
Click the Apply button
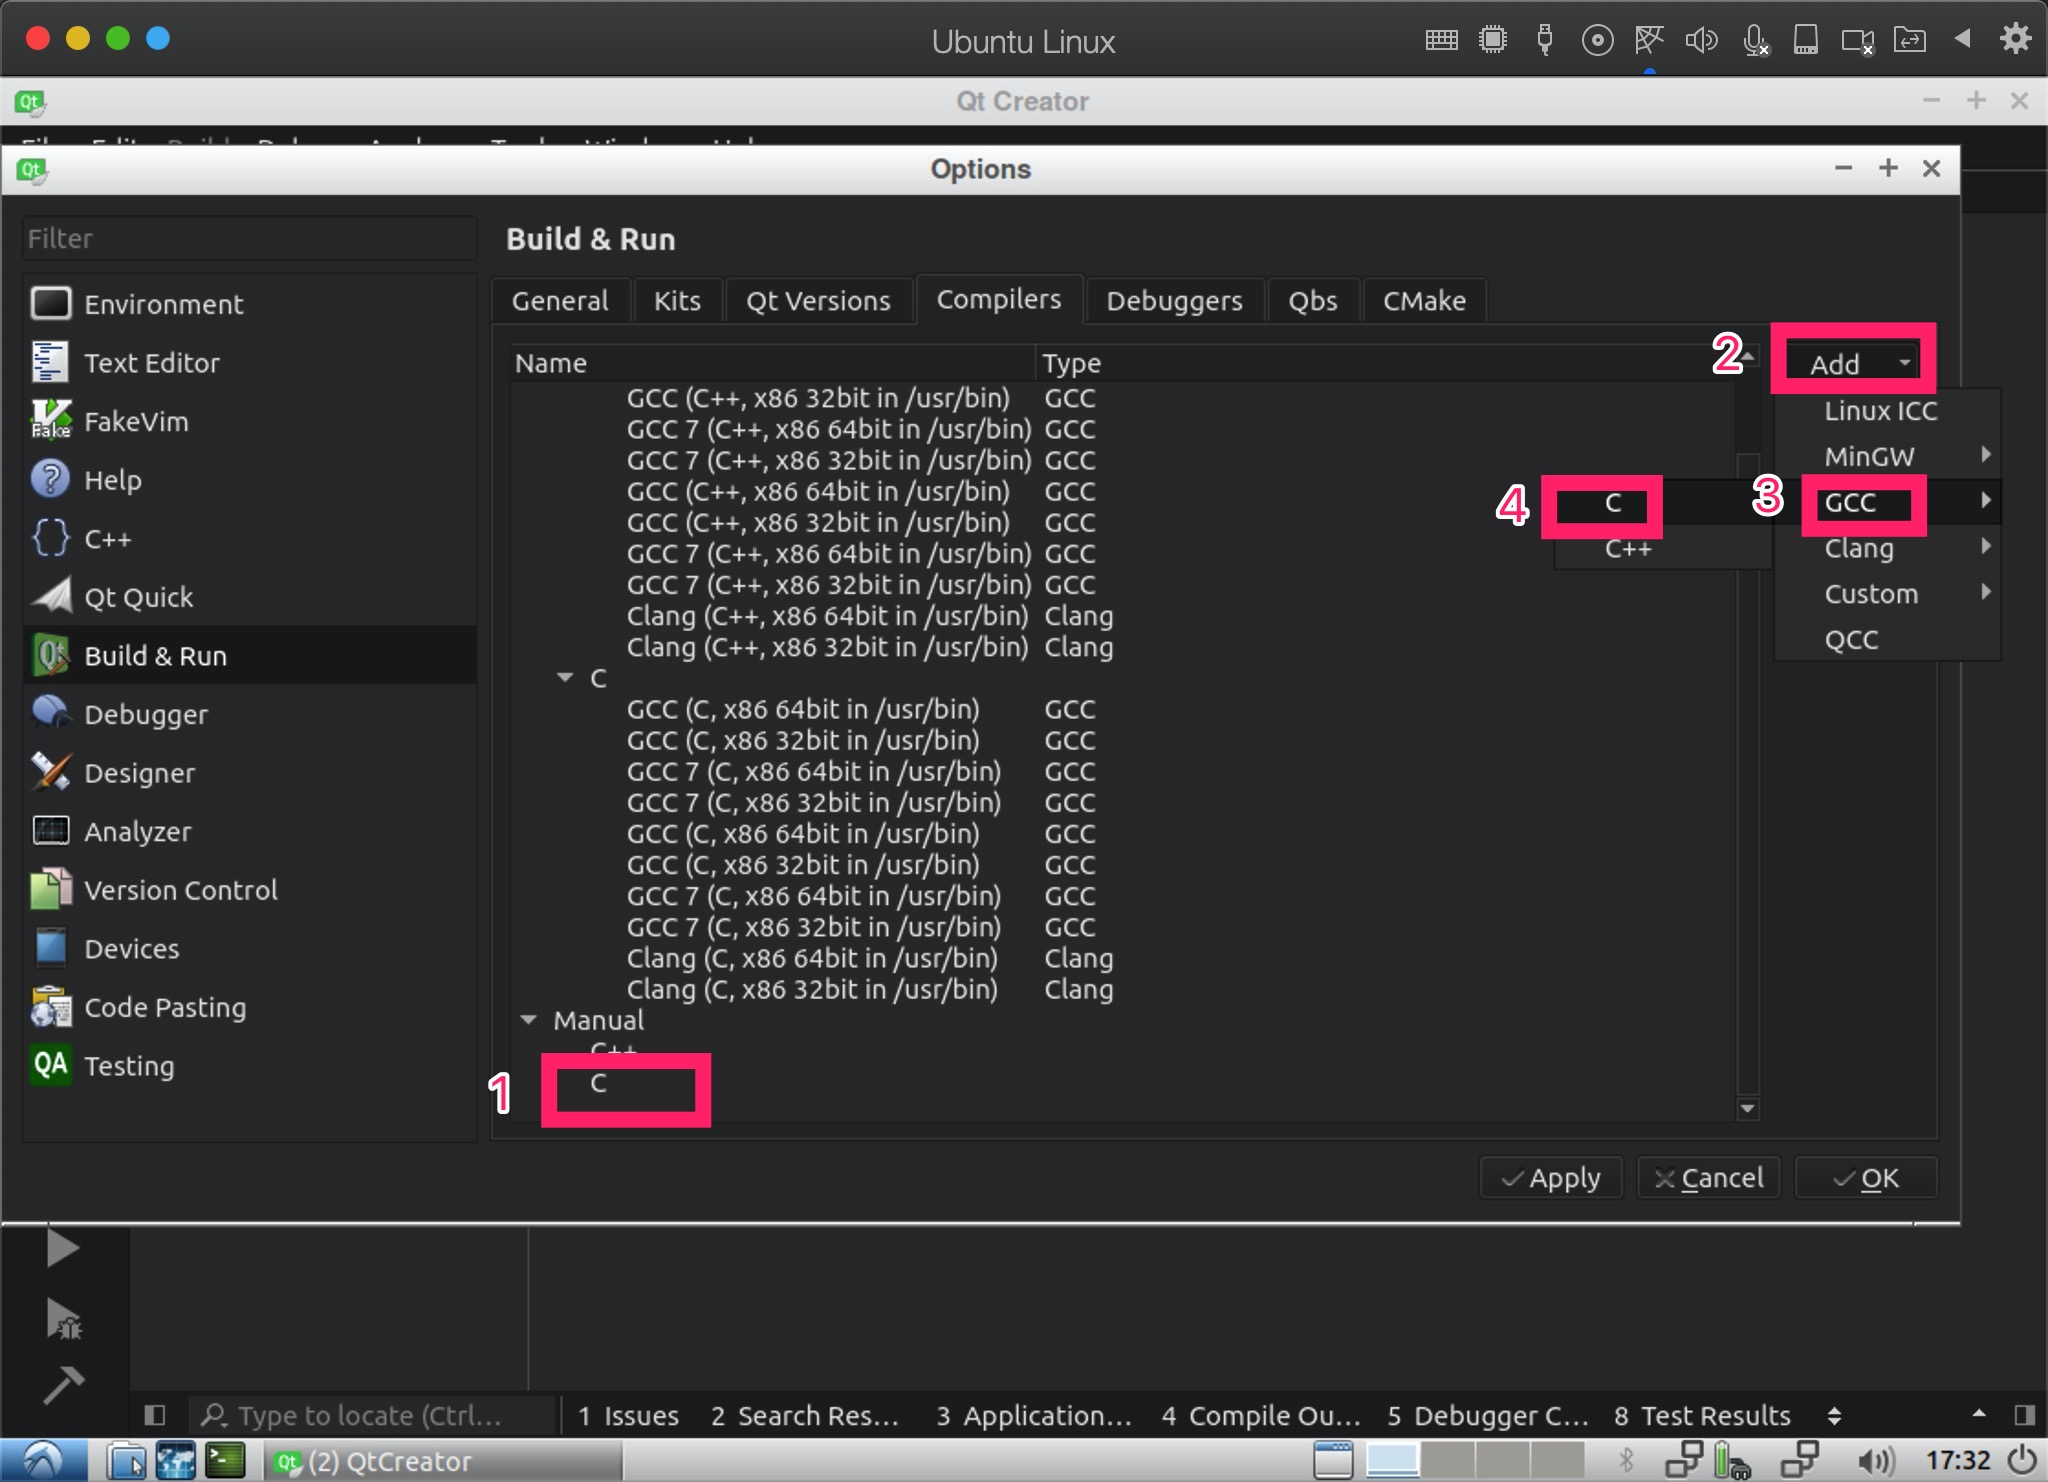1551,1178
